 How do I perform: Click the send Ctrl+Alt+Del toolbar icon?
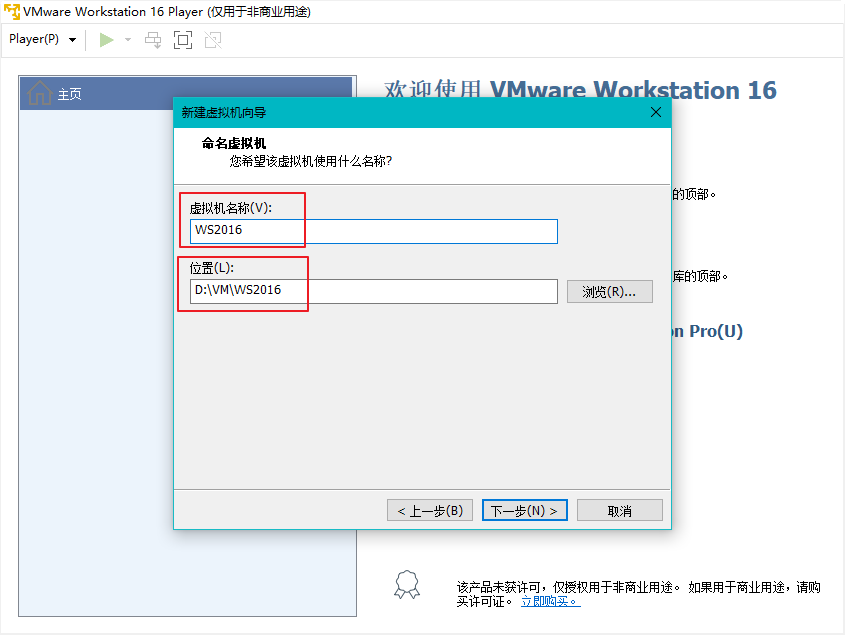pos(153,40)
